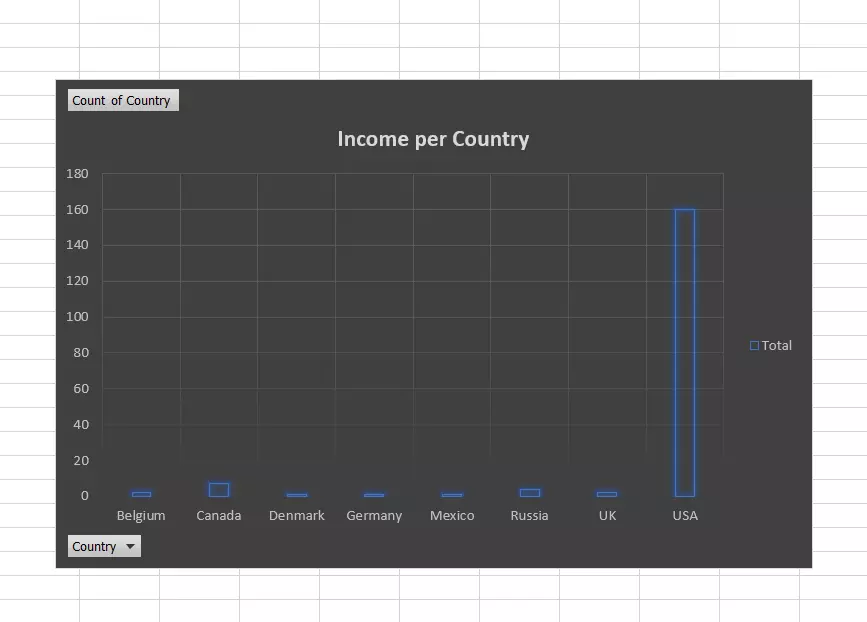This screenshot has width=867, height=622.
Task: Expand filtering options via the Country axis button
Action: point(131,546)
